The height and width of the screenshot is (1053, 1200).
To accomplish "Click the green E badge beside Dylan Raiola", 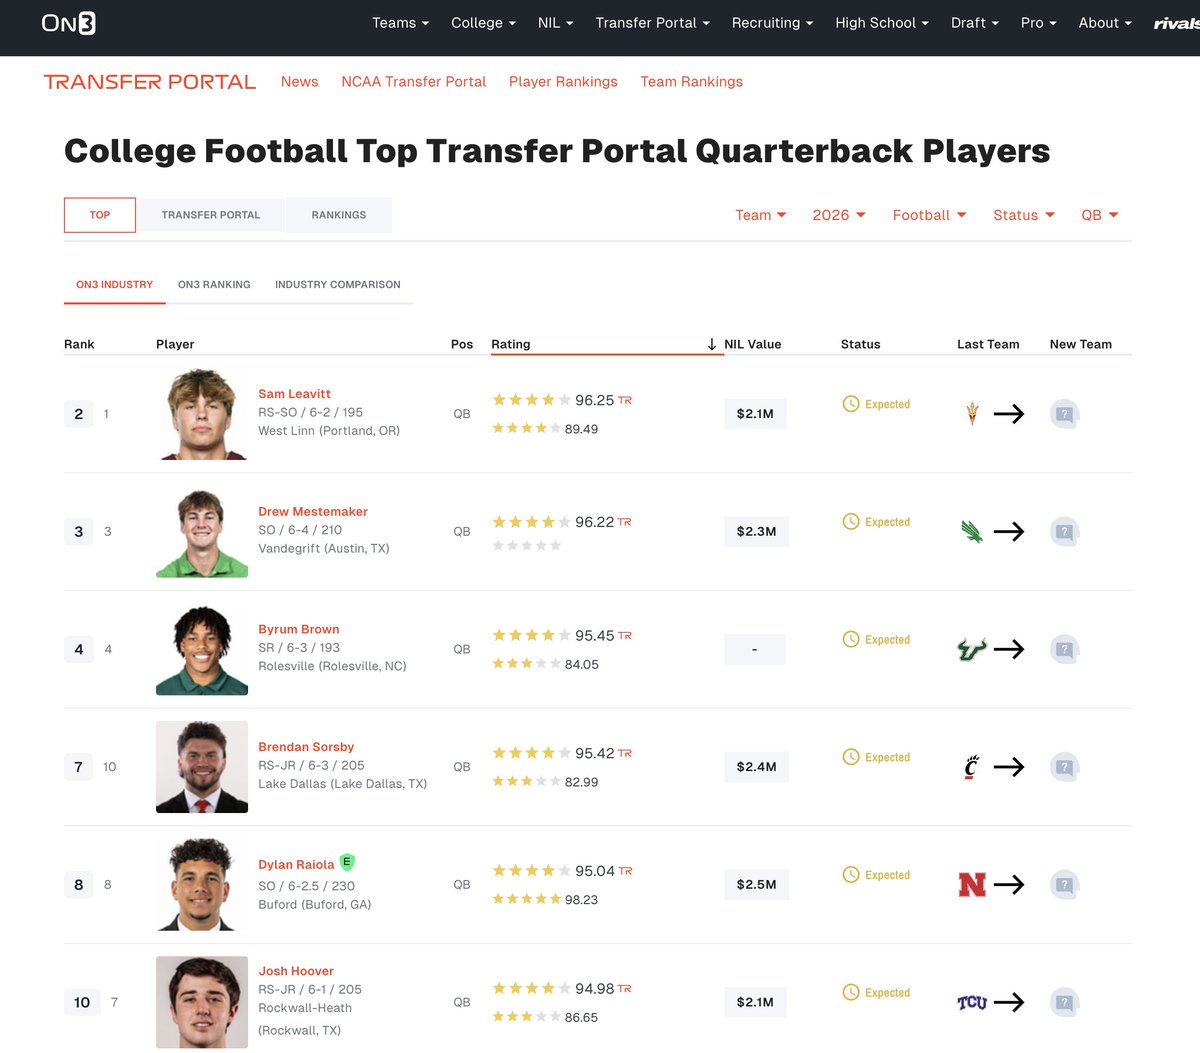I will pos(347,862).
